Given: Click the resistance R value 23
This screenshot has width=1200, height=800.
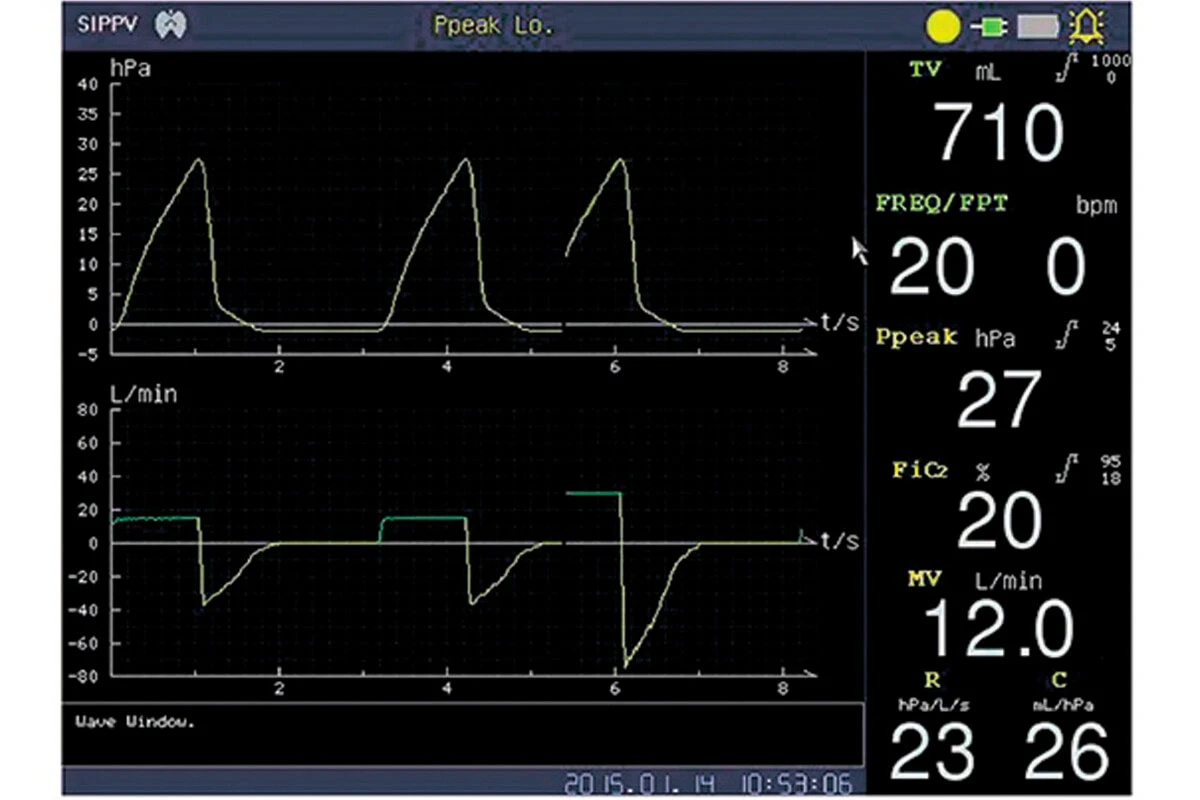Looking at the screenshot, I should [931, 751].
